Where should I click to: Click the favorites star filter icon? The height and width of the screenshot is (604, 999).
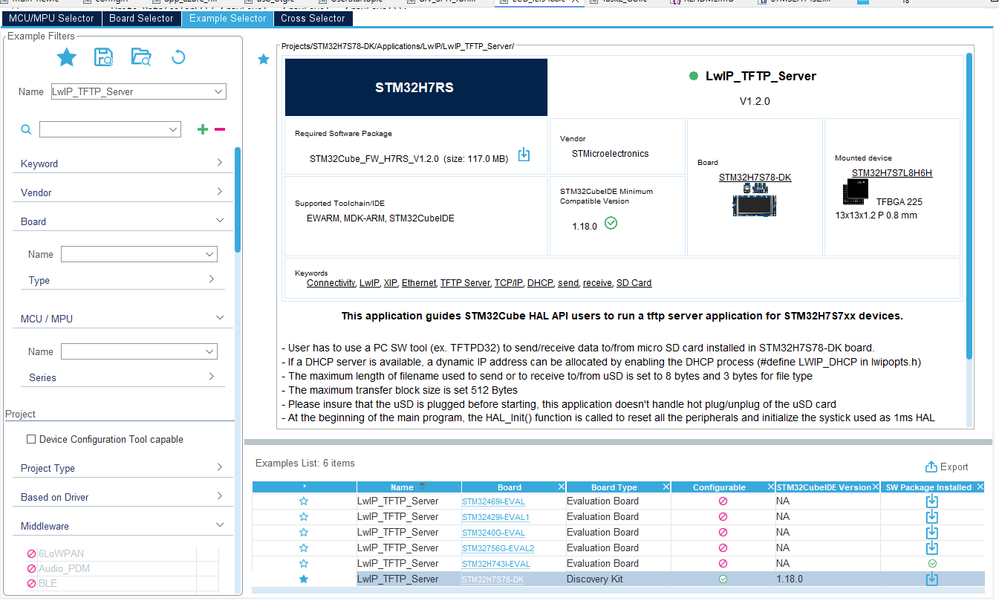click(x=66, y=57)
